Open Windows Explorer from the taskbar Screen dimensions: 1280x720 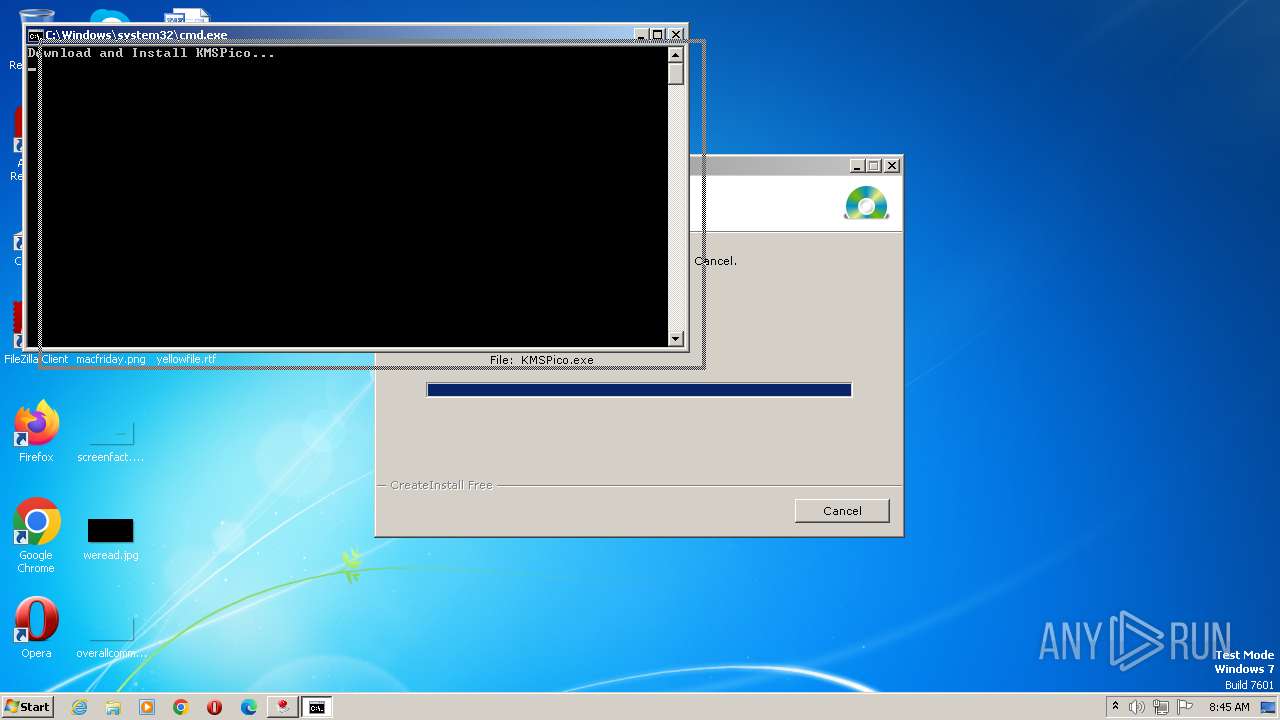pyautogui.click(x=113, y=707)
